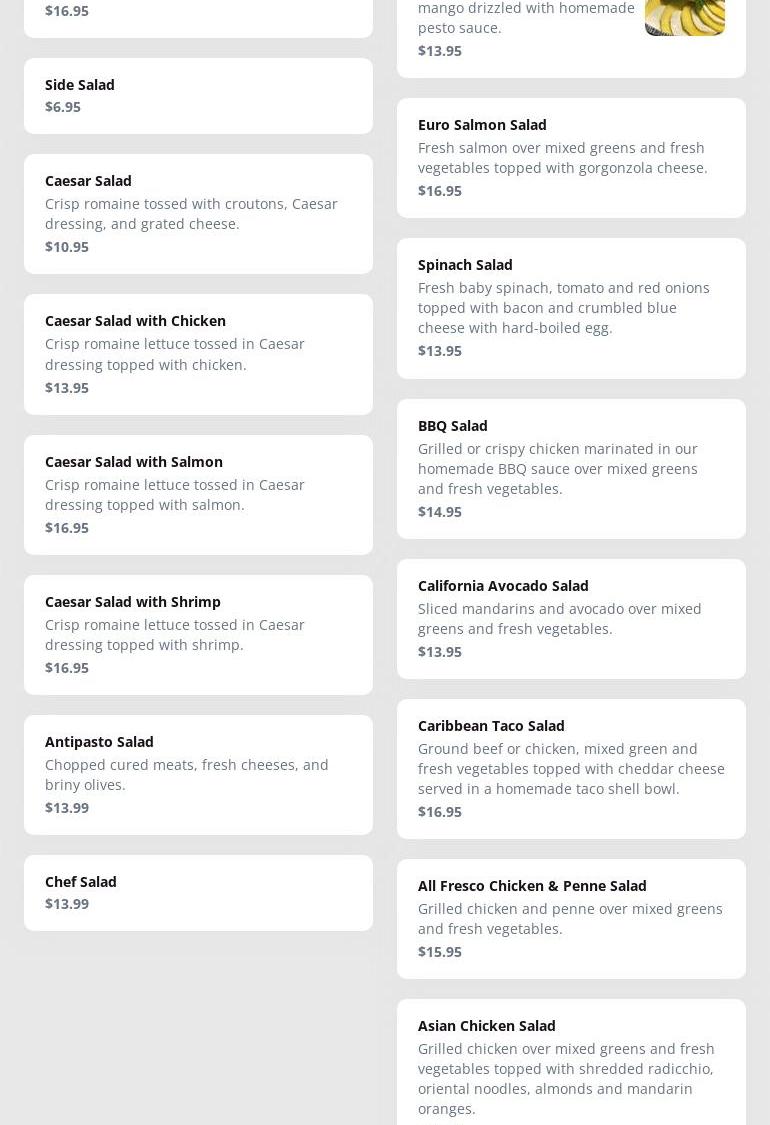
Task: Click the BBQ Salad $14.95 price
Action: 440,512
